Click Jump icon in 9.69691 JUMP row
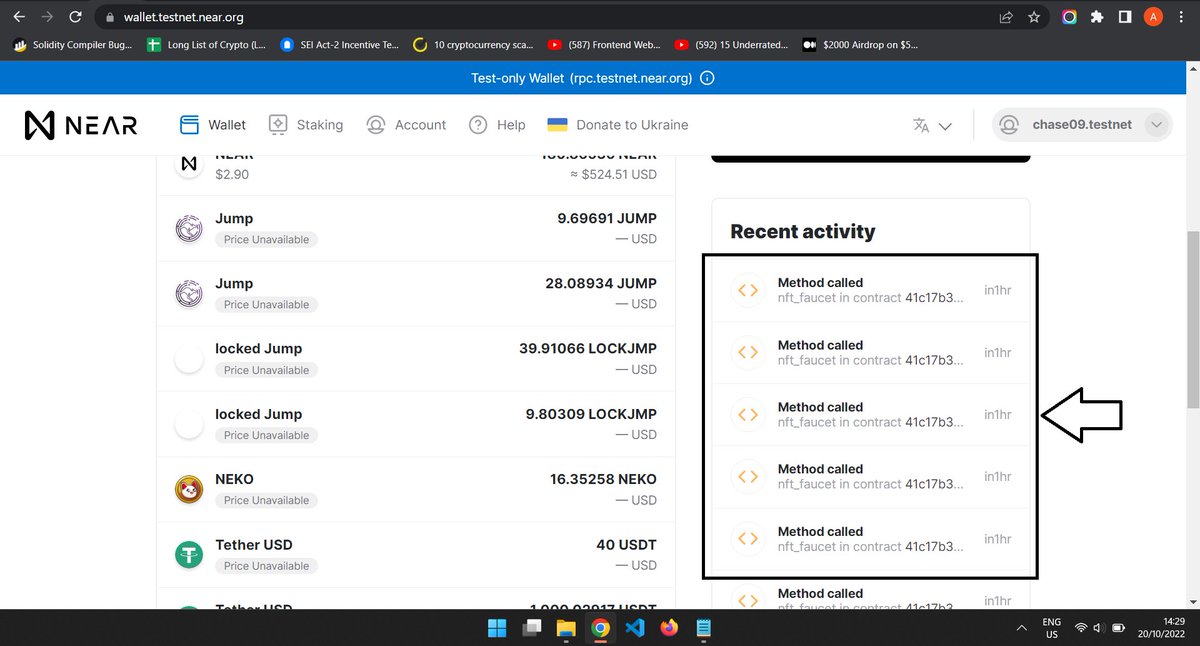 click(190, 229)
